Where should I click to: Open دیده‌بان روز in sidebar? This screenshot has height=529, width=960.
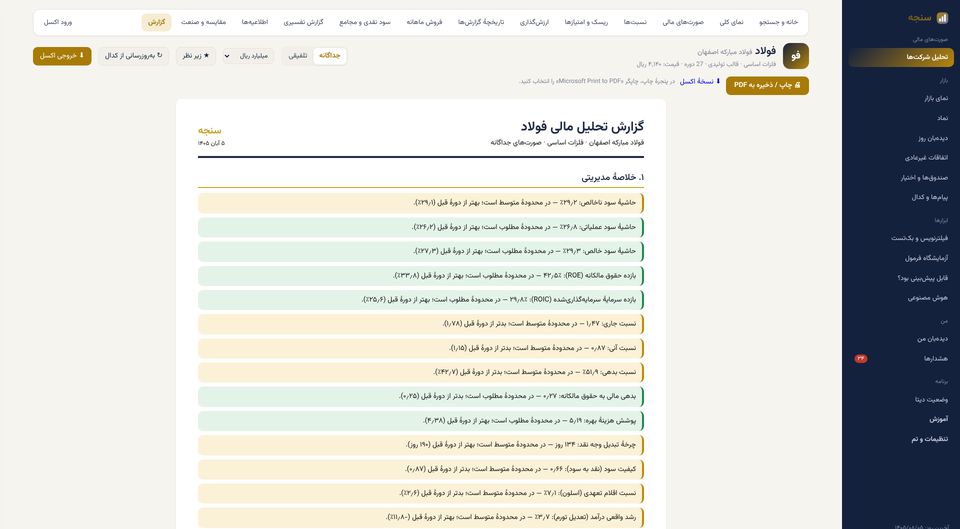click(x=901, y=138)
